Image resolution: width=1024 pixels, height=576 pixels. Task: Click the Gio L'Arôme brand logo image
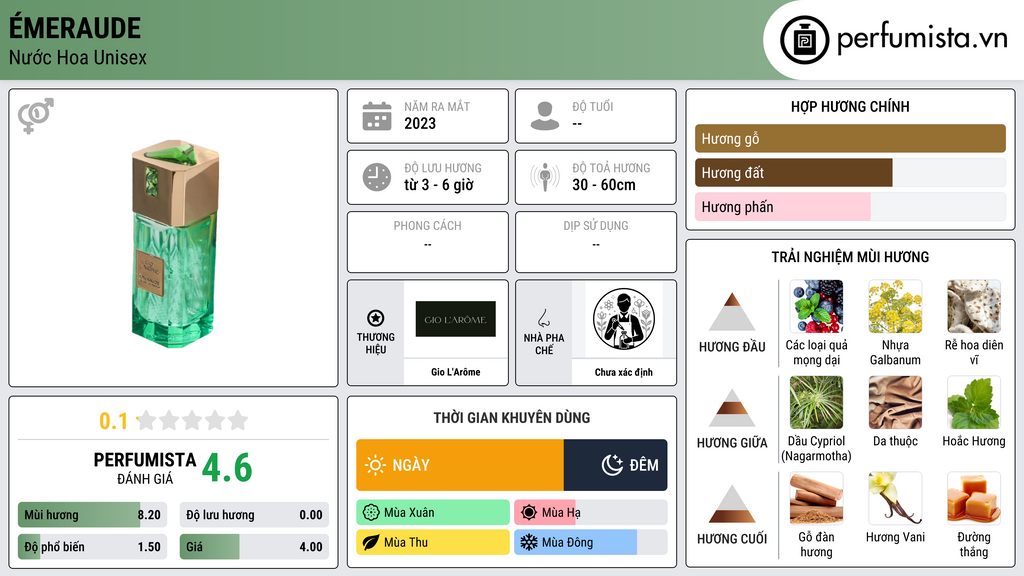pos(456,319)
